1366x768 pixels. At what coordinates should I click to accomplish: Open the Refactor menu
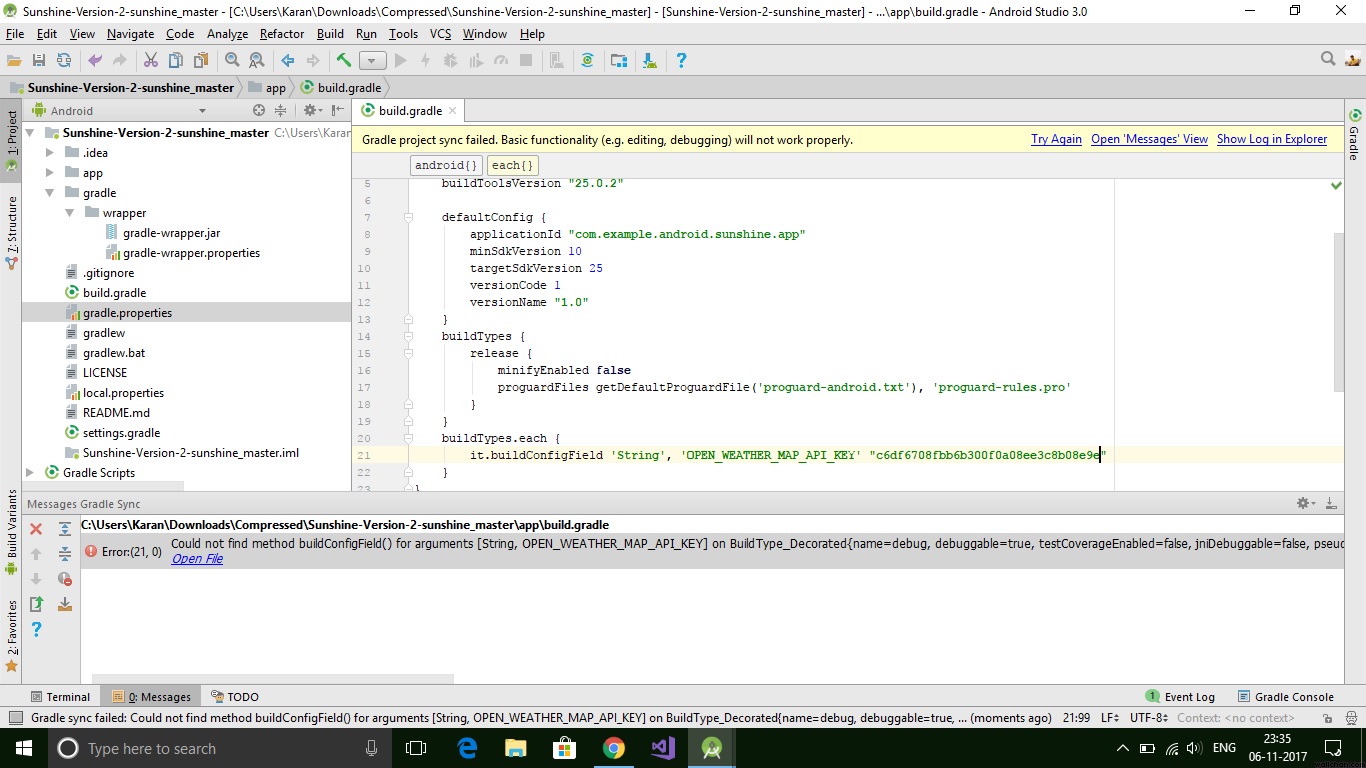click(x=282, y=33)
